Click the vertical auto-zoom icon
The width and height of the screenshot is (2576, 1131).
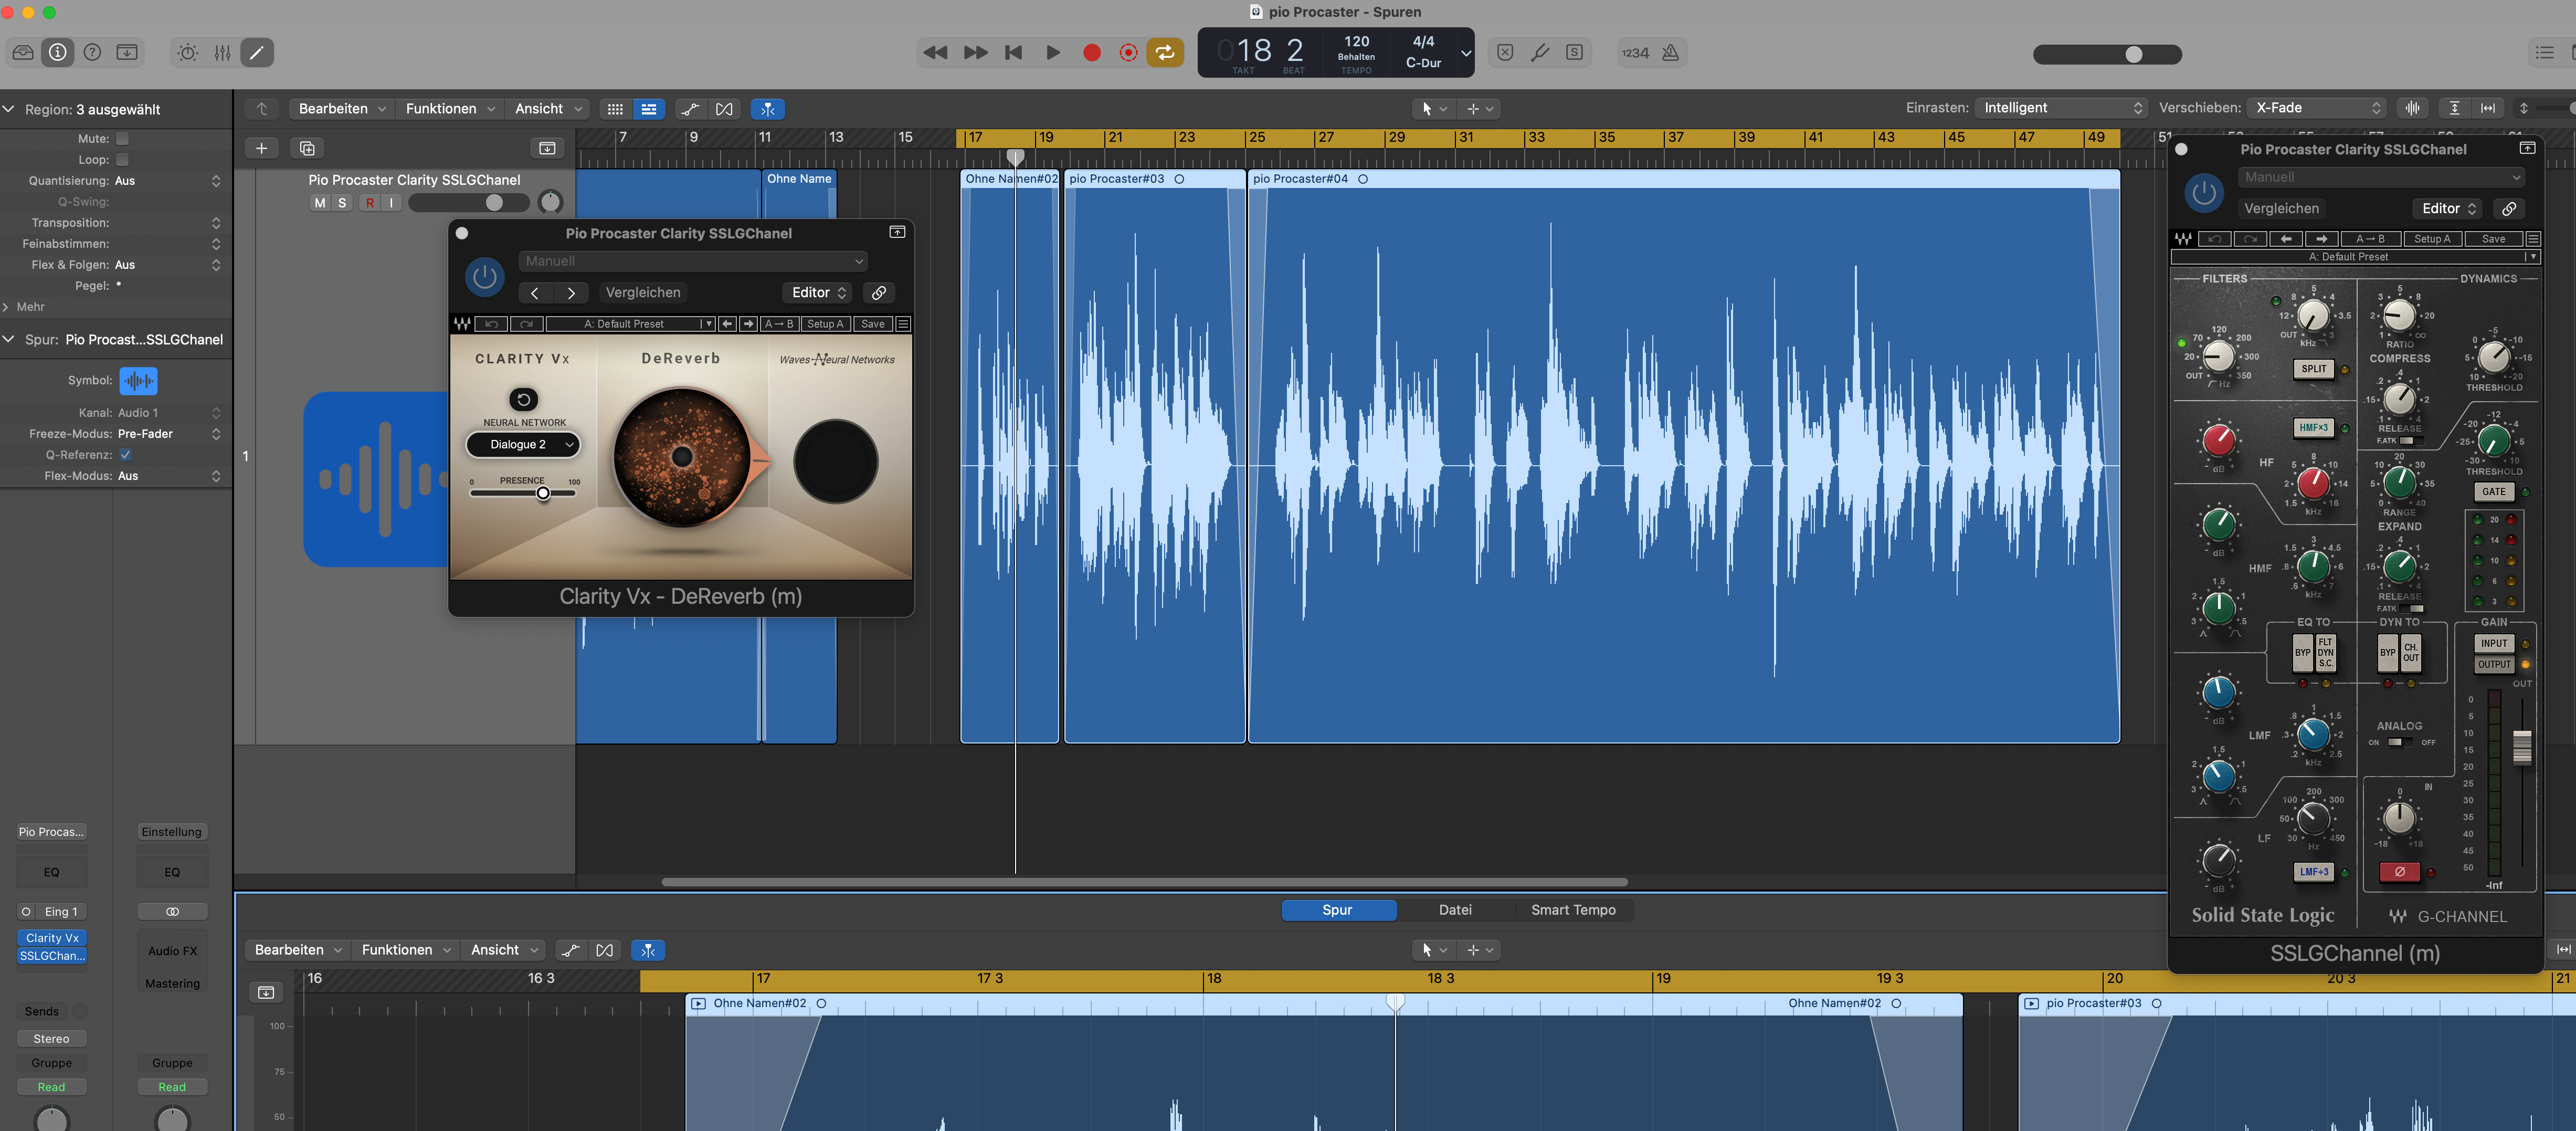pos(2454,108)
